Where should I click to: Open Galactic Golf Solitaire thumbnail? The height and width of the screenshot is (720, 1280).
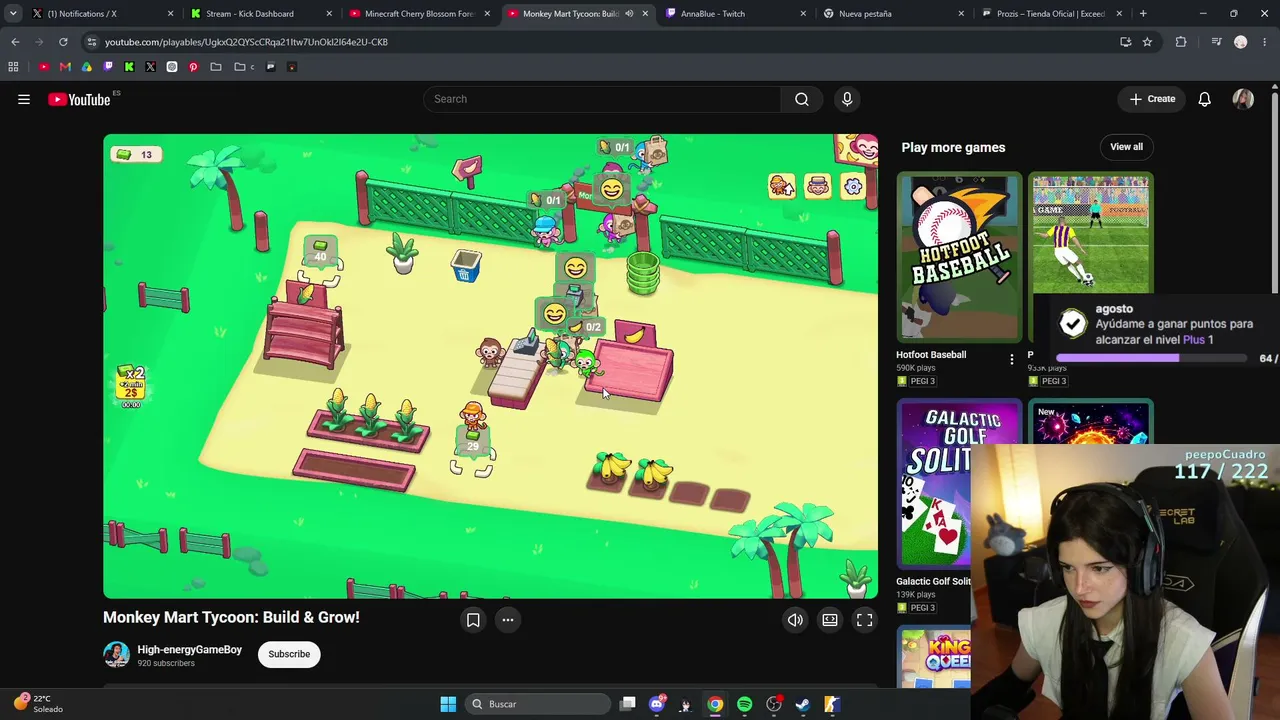click(934, 484)
